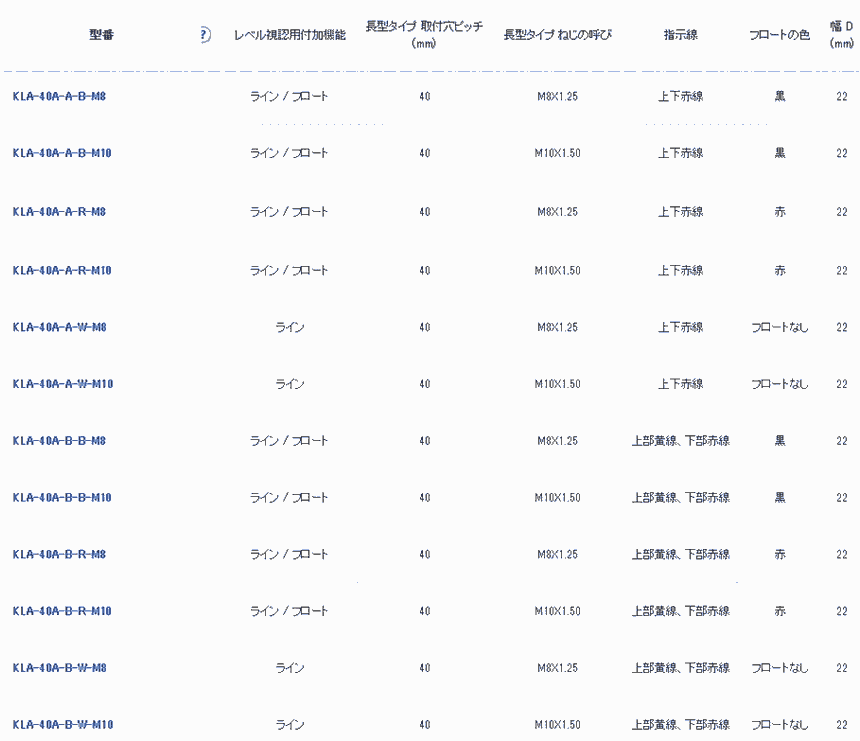The width and height of the screenshot is (860, 741).
Task: Open part number KLA-40A-A-B-M8
Action: click(59, 97)
